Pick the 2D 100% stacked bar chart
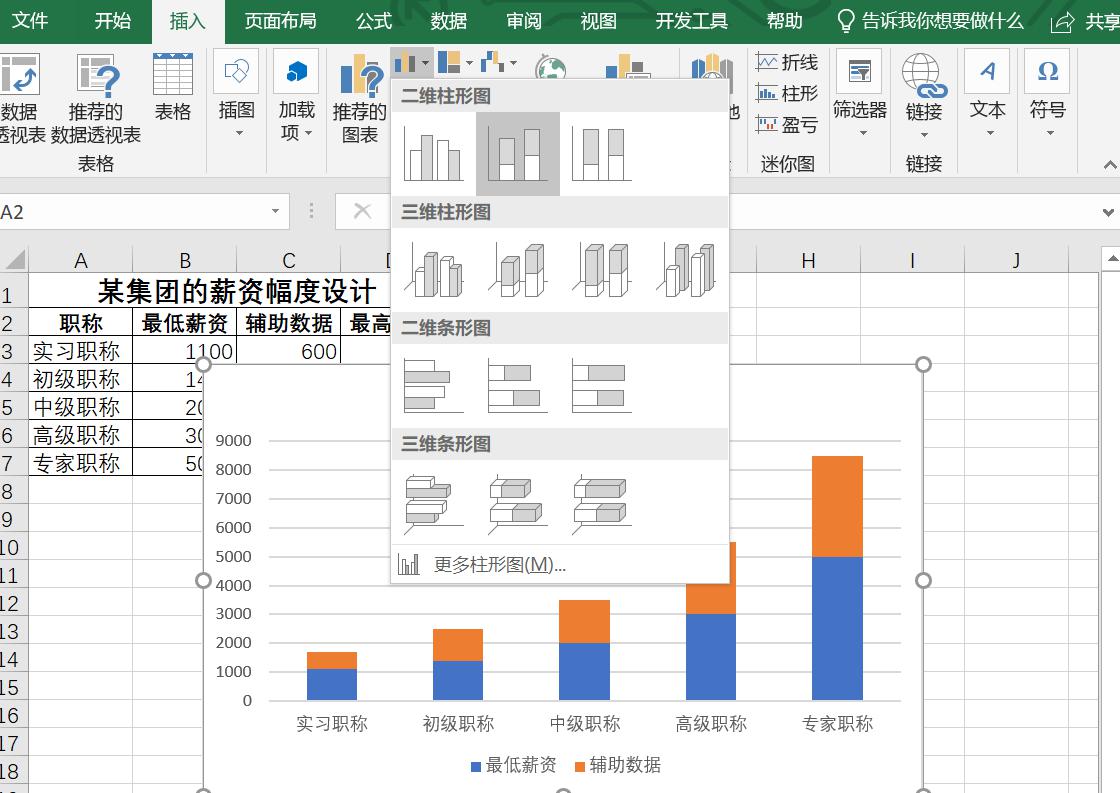The width and height of the screenshot is (1120, 793). click(x=601, y=386)
